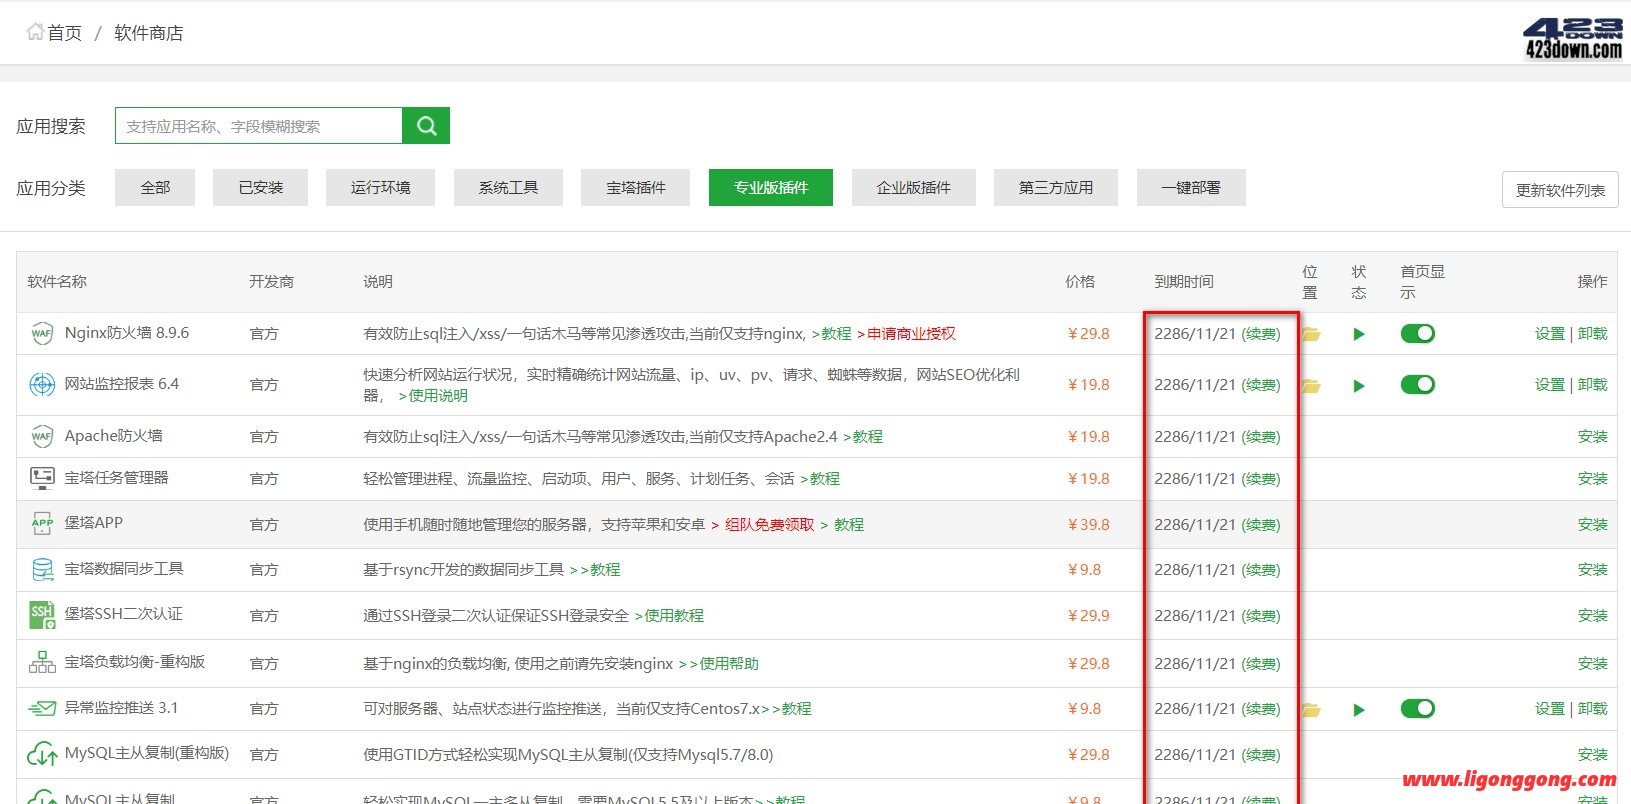Open 组队免费领取 link for 堡塔APP
Image resolution: width=1631 pixels, height=804 pixels.
tap(769, 525)
